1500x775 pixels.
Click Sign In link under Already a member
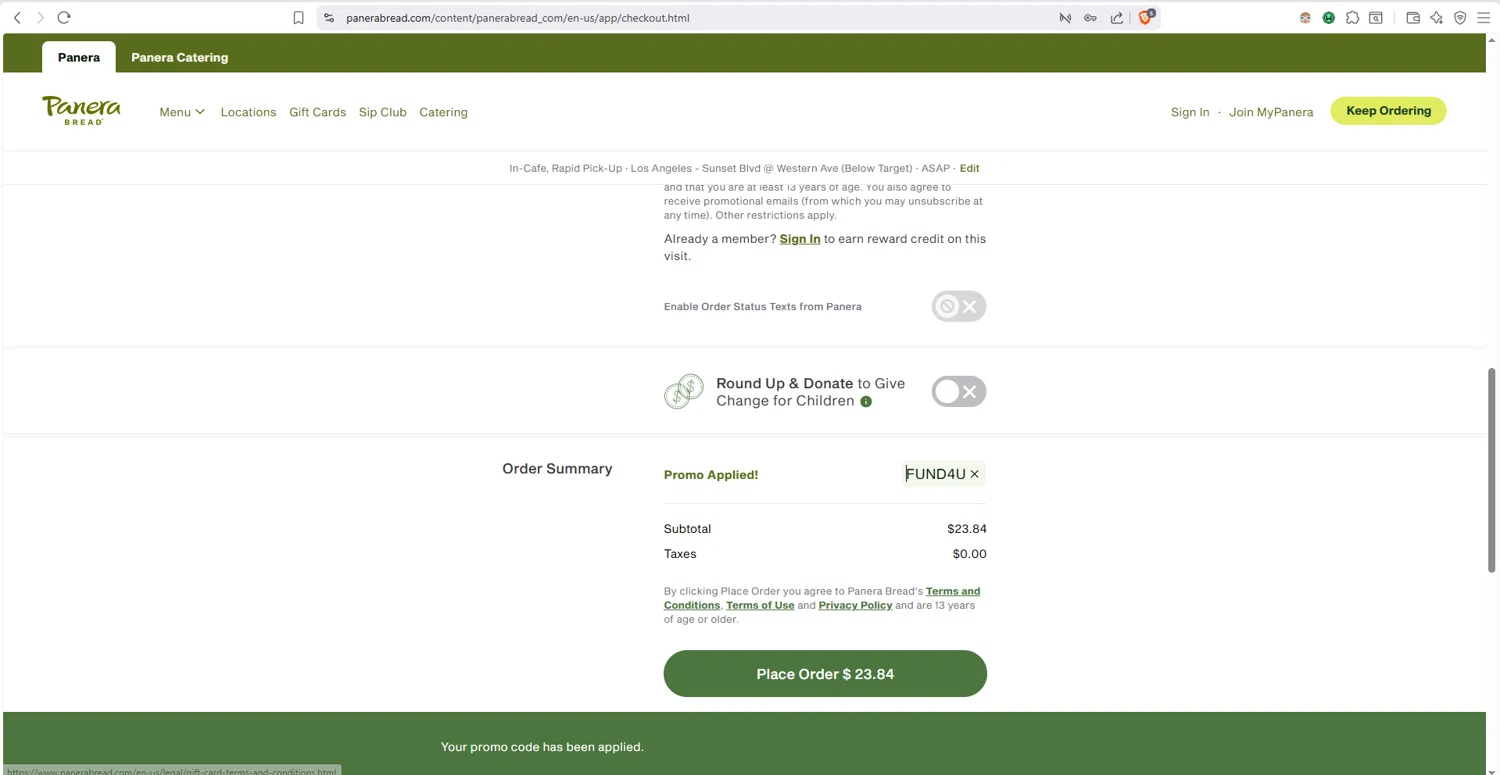tap(800, 239)
